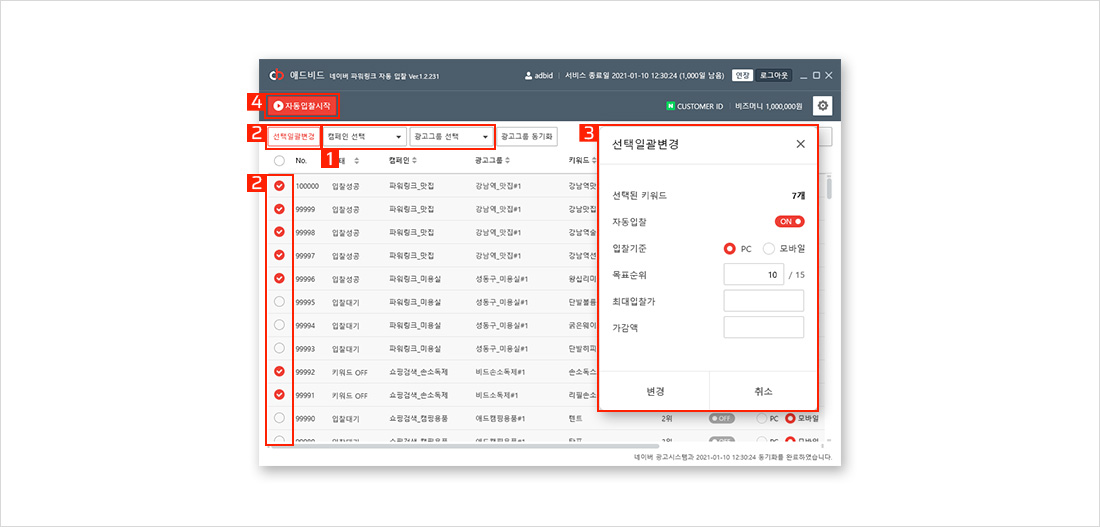Uncheck the row 99992 checkbox
1100x527 pixels.
tap(279, 371)
